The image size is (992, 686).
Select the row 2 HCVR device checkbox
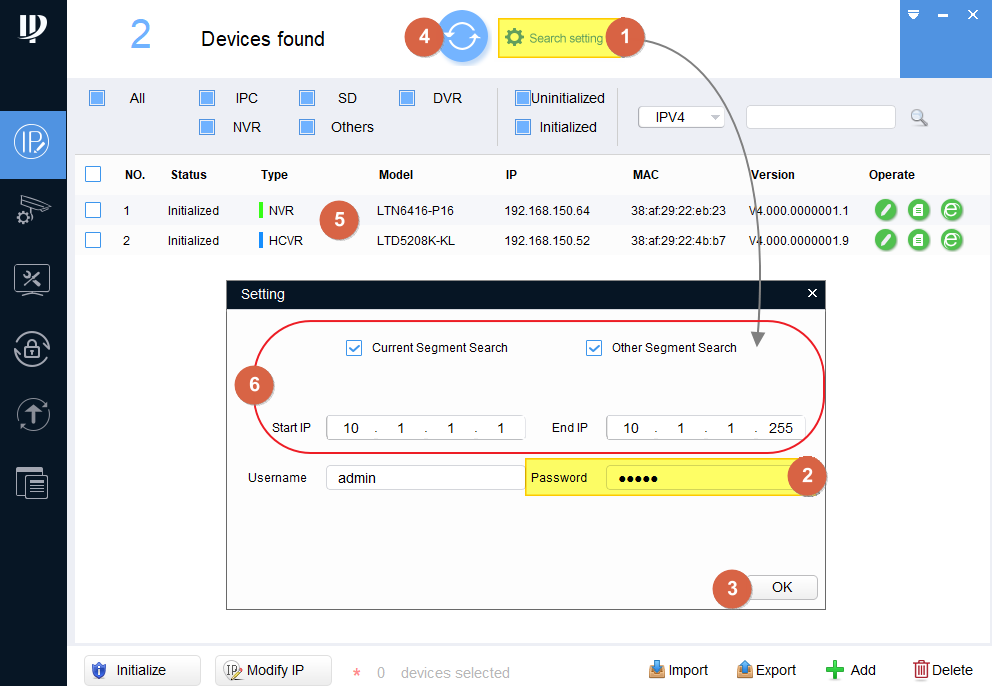93,240
